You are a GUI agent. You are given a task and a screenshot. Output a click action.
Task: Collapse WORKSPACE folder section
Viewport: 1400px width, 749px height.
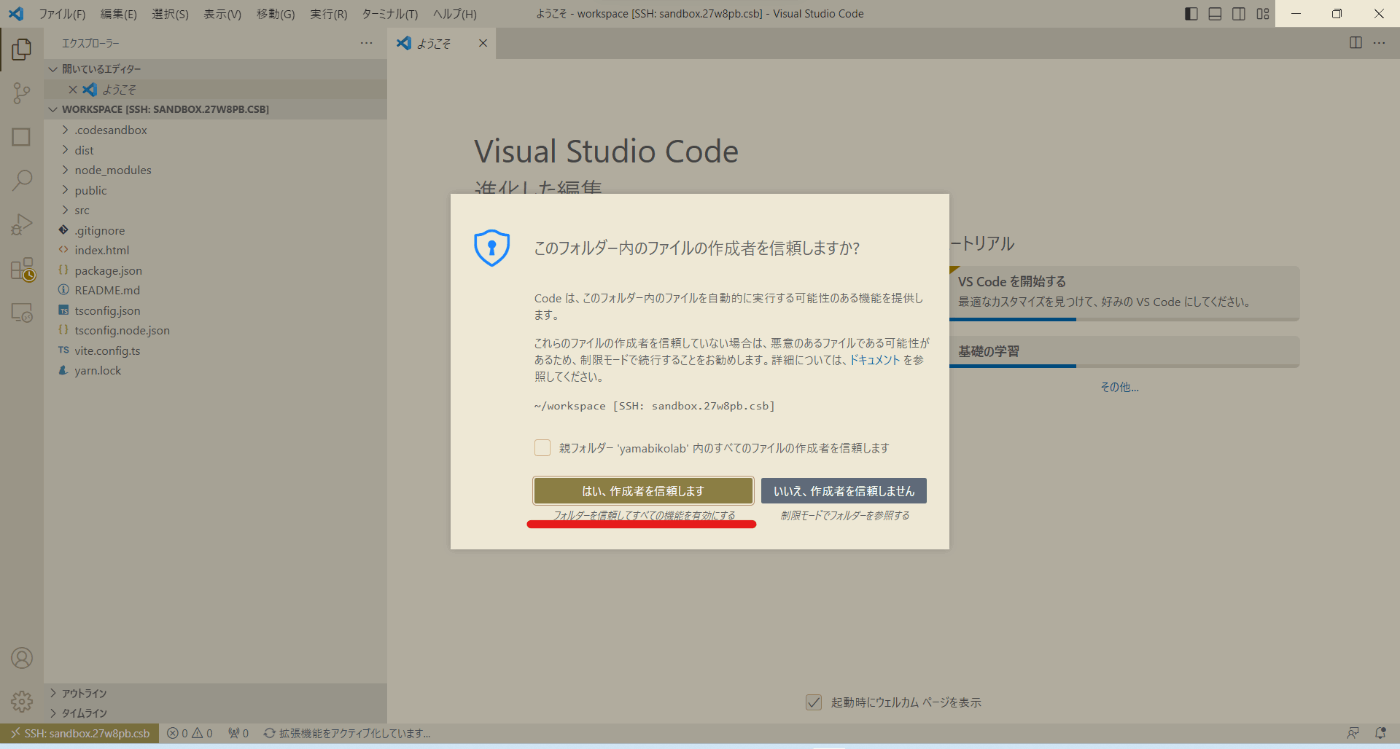(215, 109)
